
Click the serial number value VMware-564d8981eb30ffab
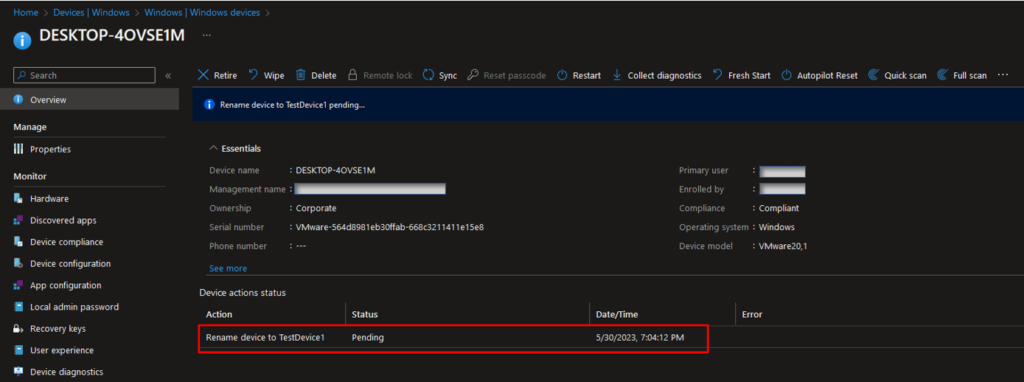[x=389, y=227]
